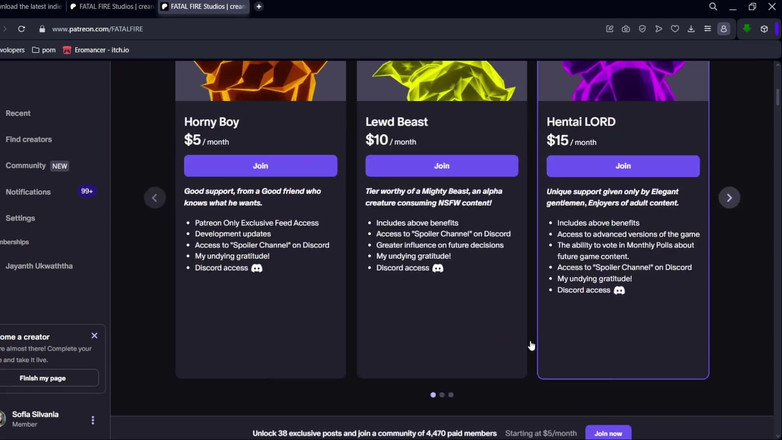Click the browser reload page icon
Screen dimensions: 782x440
[21, 29]
